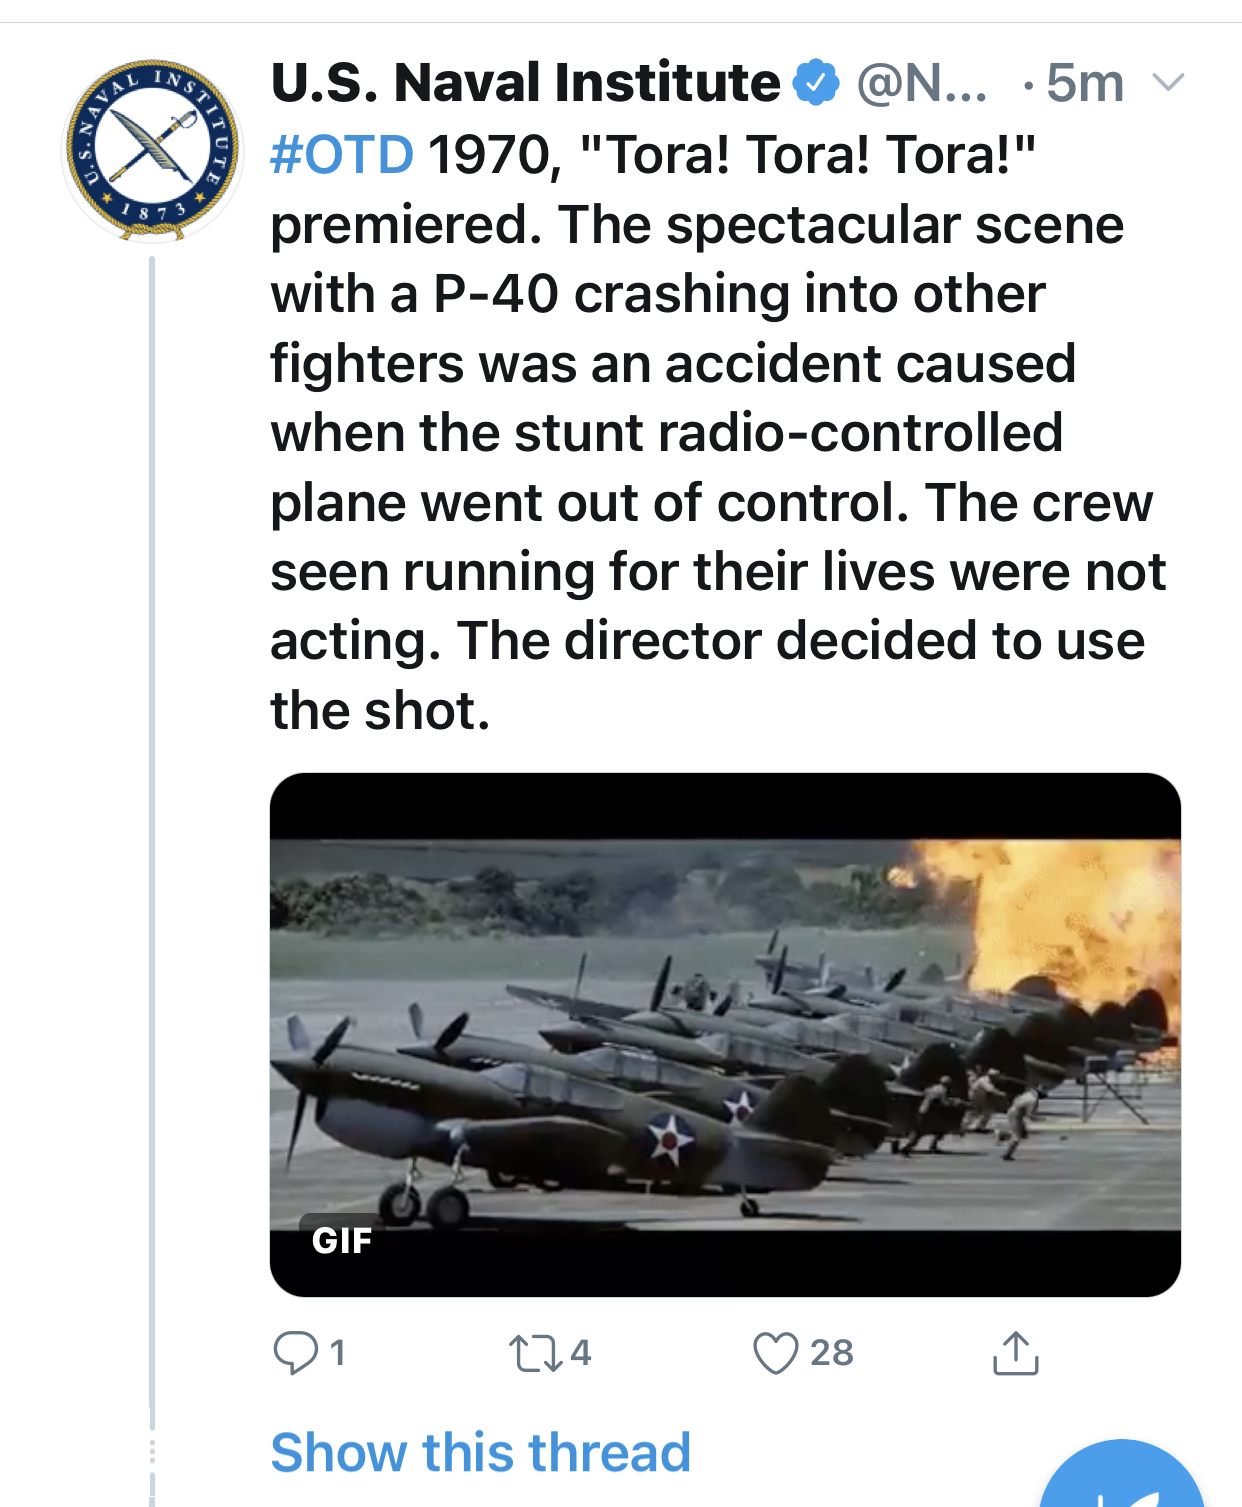
Task: Tap the blue verified badge
Action: click(x=816, y=82)
